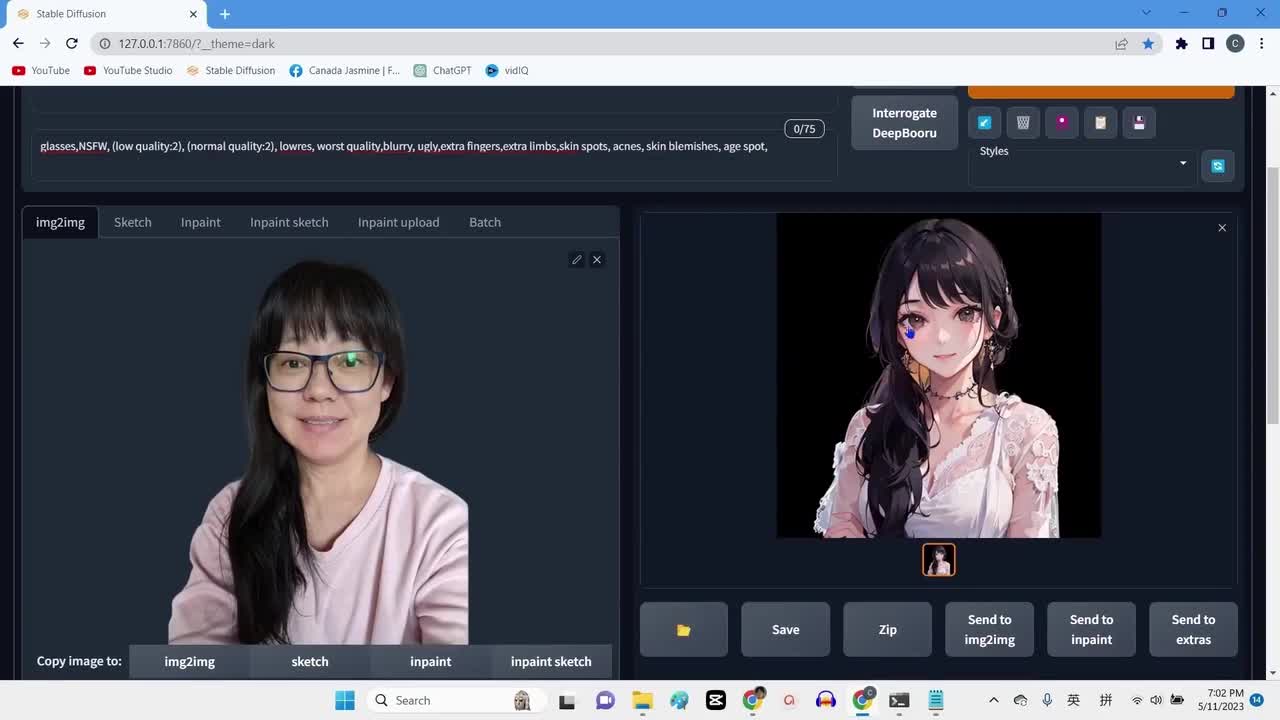
Task: Click the Send to inpaint button
Action: [x=1091, y=630]
